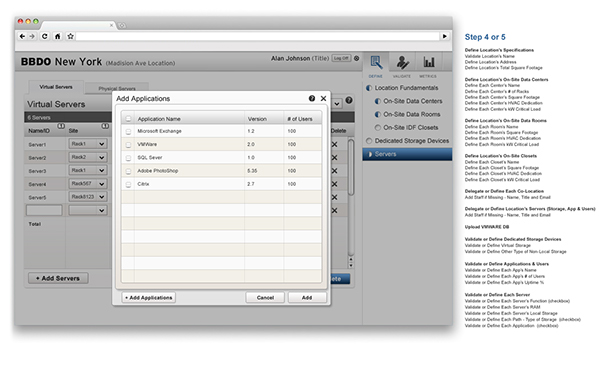
Task: Open Server3 site dropdown
Action: coord(88,170)
